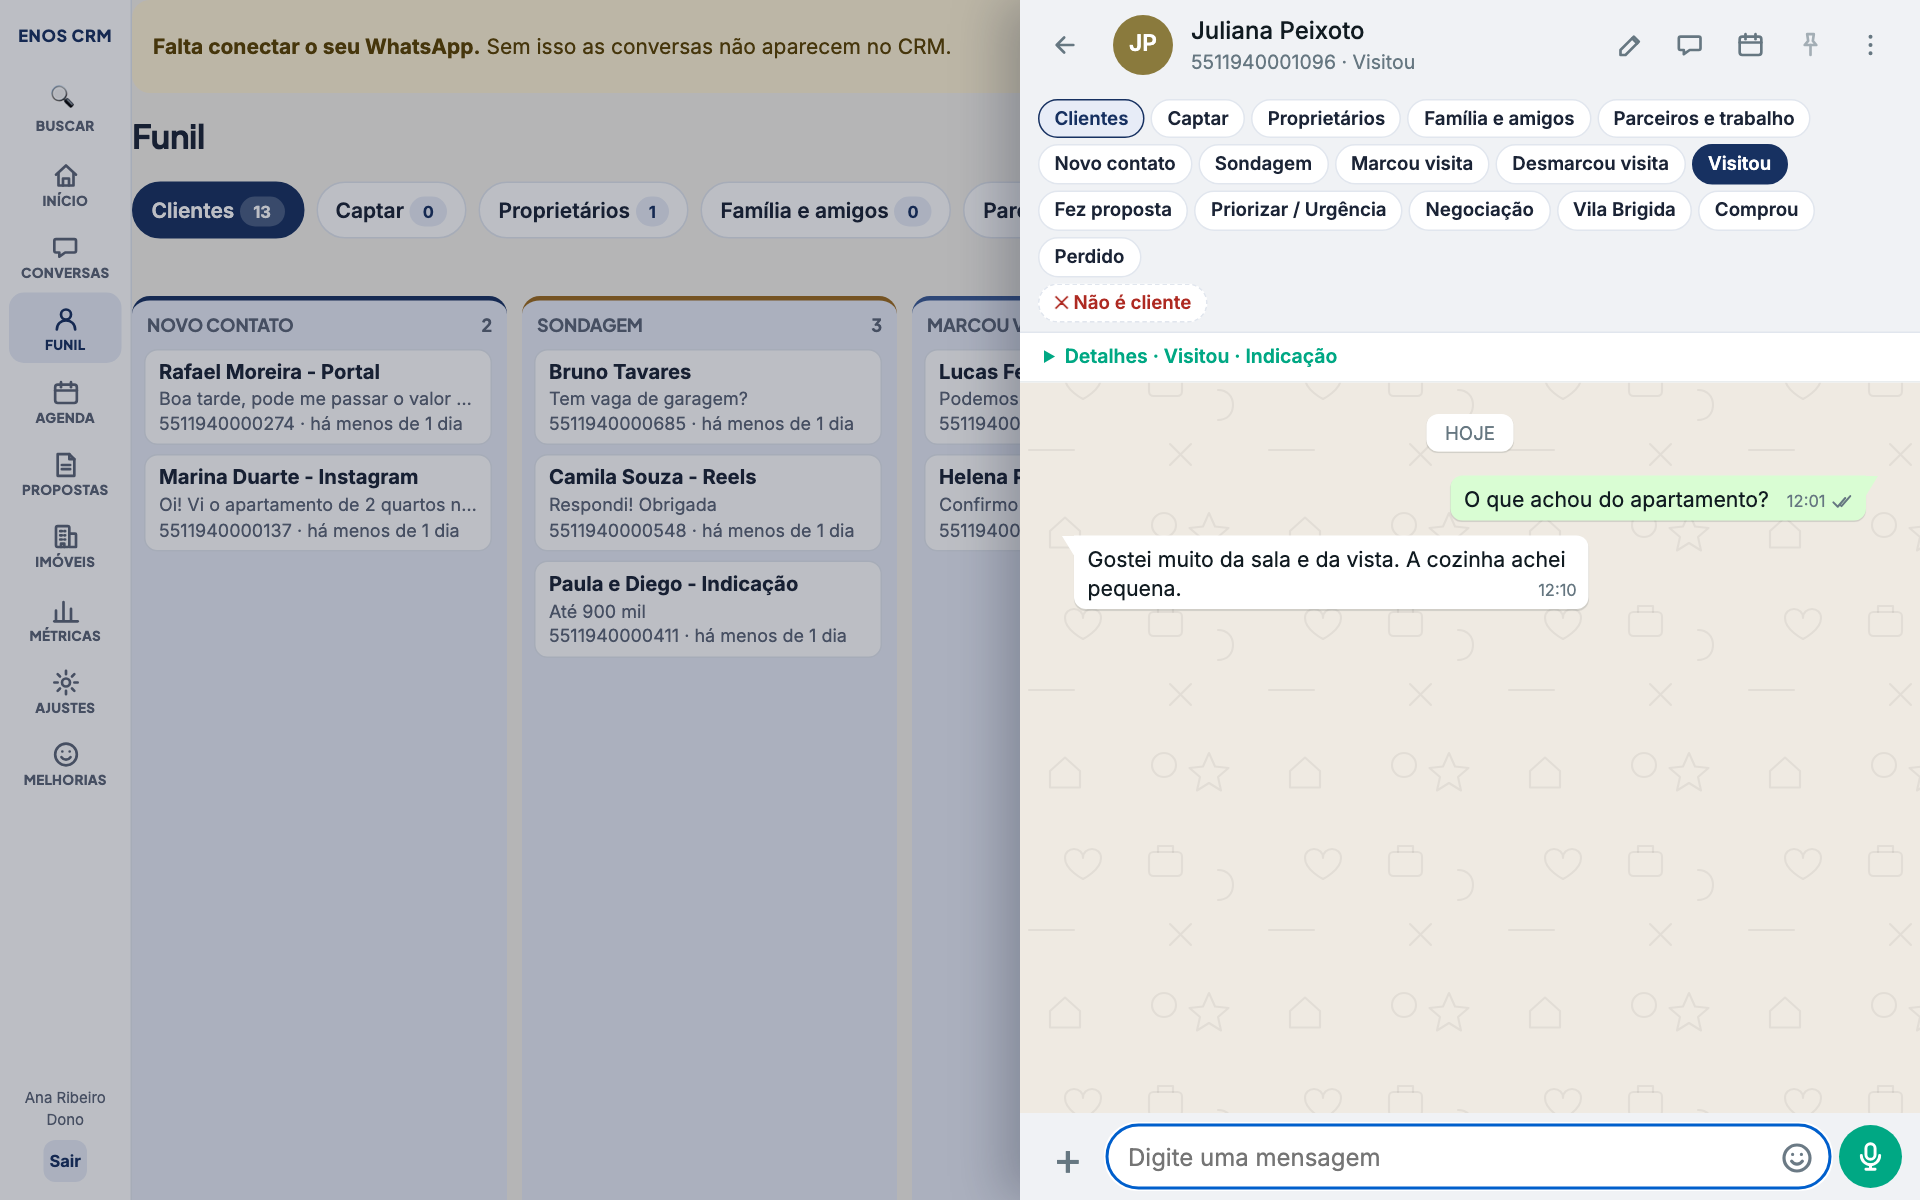Open Propostas document icon
This screenshot has height=1200, width=1920.
(x=65, y=474)
